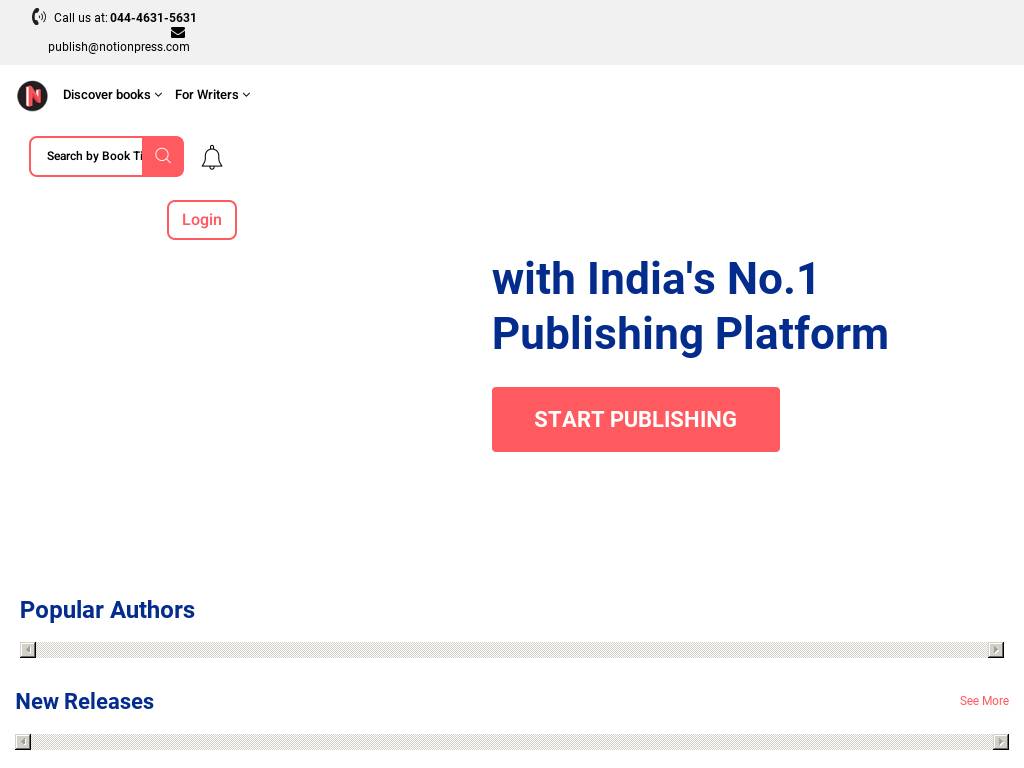Open notifications with the bell icon
The width and height of the screenshot is (1024, 768).
[211, 158]
